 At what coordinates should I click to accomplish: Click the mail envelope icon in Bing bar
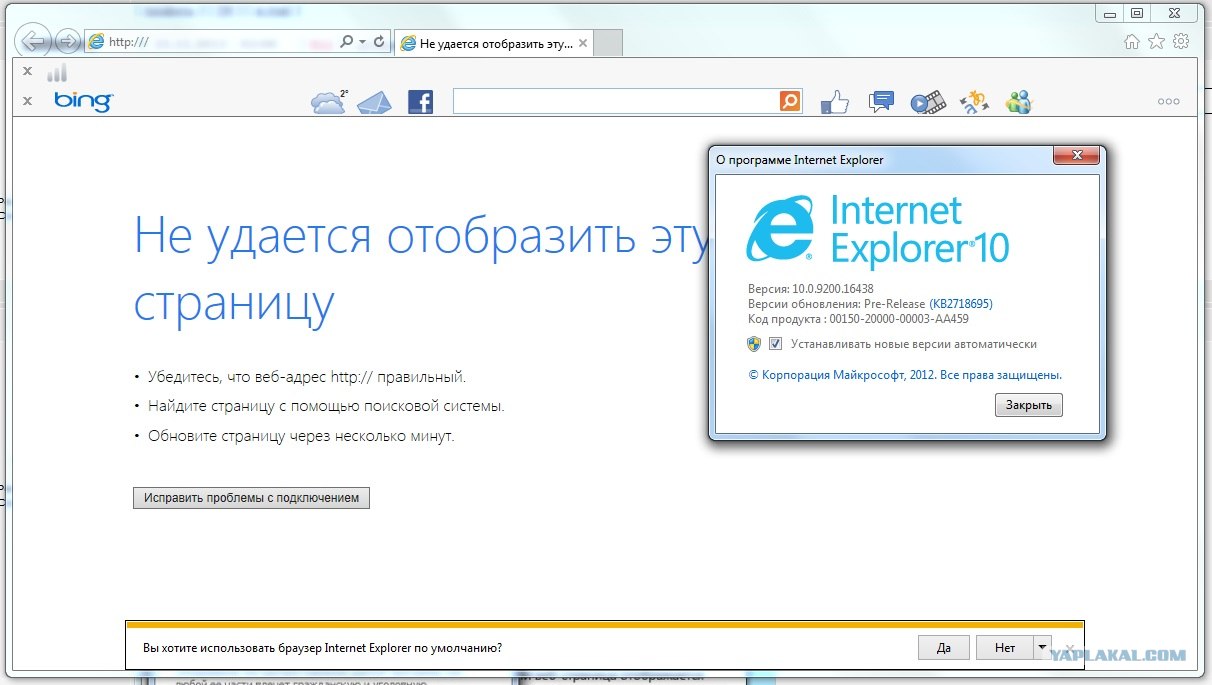pos(374,102)
